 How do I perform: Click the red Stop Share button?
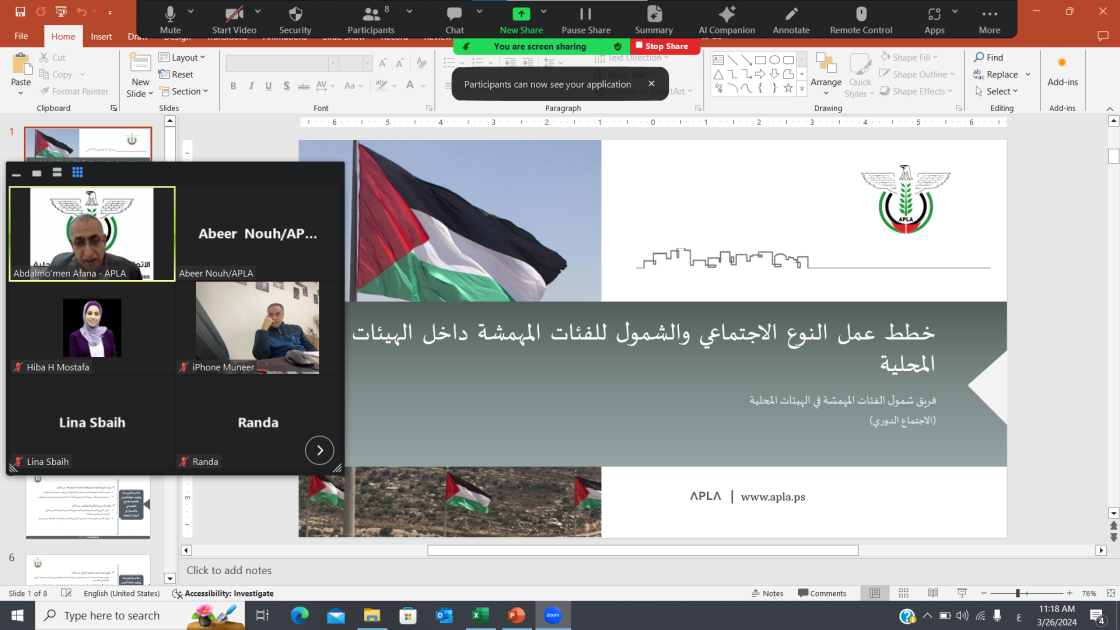coord(665,46)
